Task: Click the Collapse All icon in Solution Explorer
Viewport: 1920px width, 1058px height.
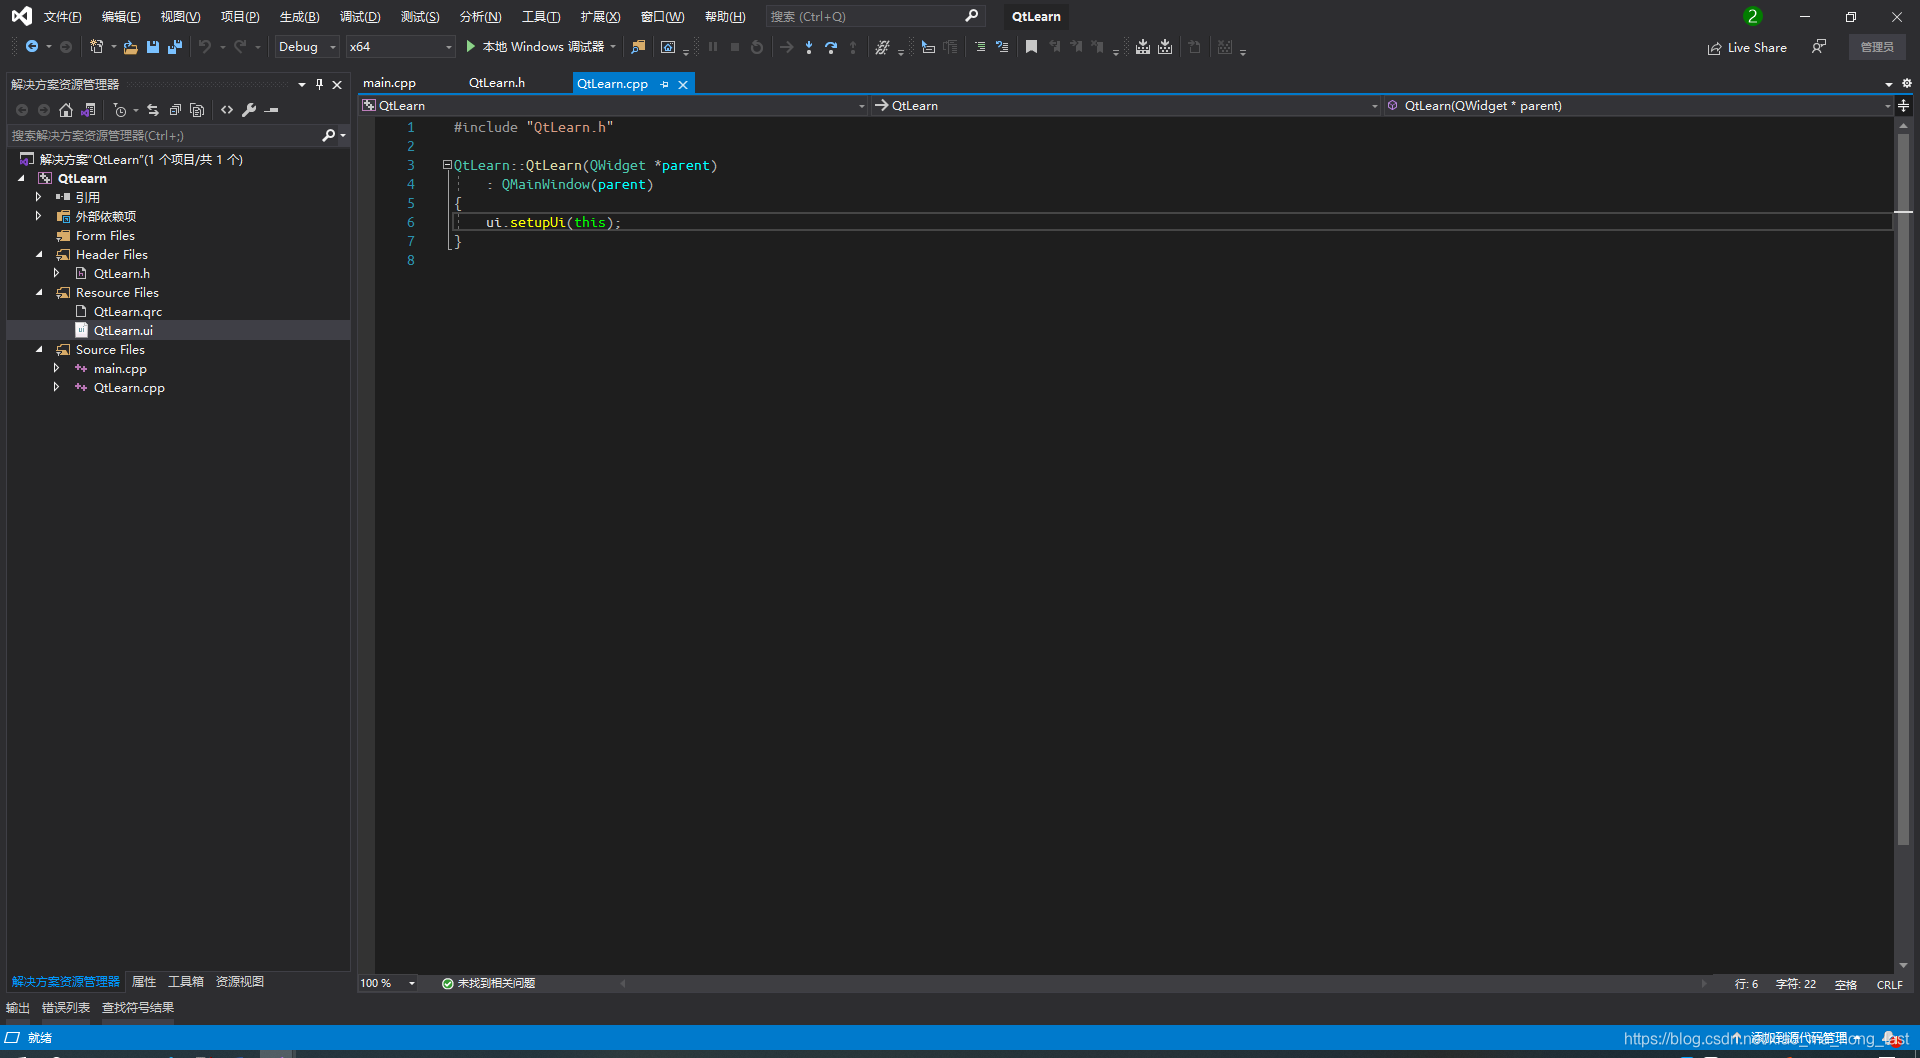Action: click(175, 110)
